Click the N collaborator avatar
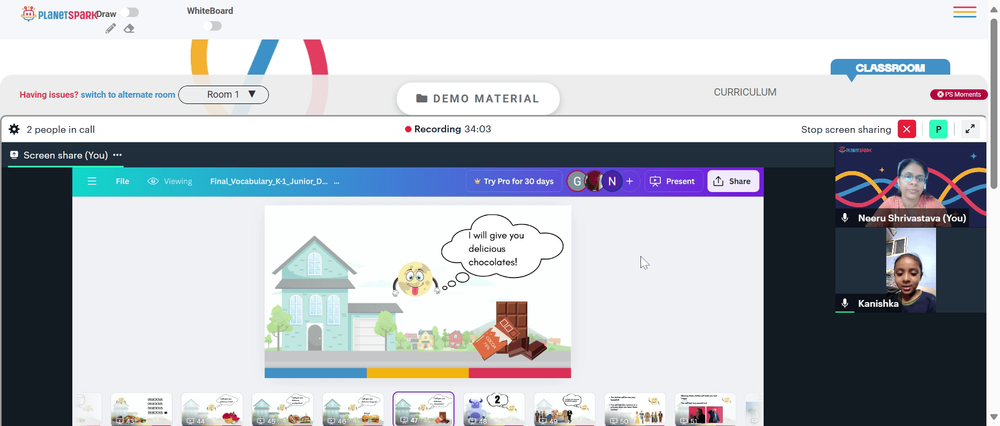 point(612,181)
